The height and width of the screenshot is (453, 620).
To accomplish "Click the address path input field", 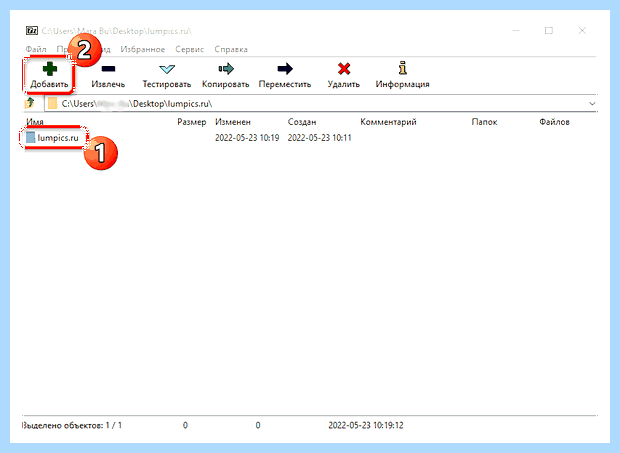I will tap(321, 104).
